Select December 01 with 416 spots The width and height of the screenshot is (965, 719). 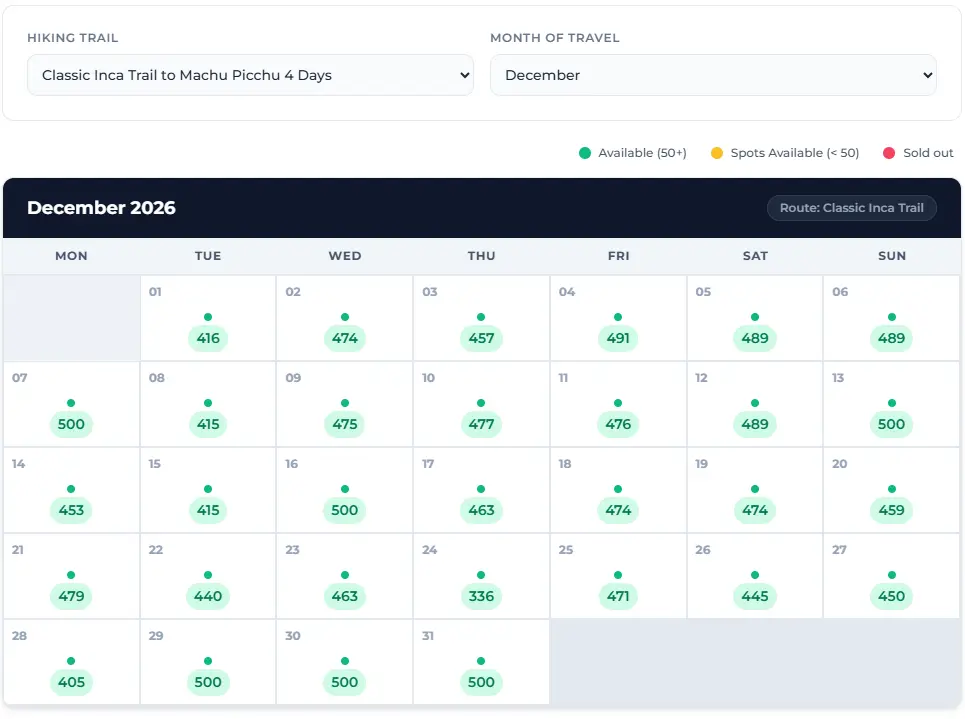coord(208,318)
